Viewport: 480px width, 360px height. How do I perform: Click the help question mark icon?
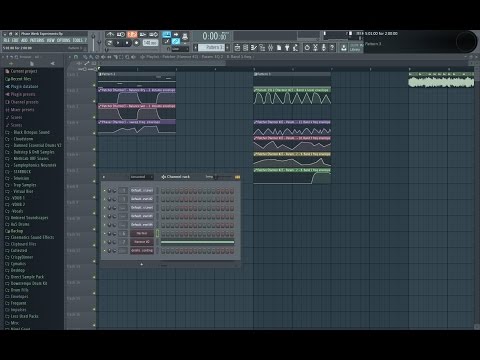click(x=332, y=48)
